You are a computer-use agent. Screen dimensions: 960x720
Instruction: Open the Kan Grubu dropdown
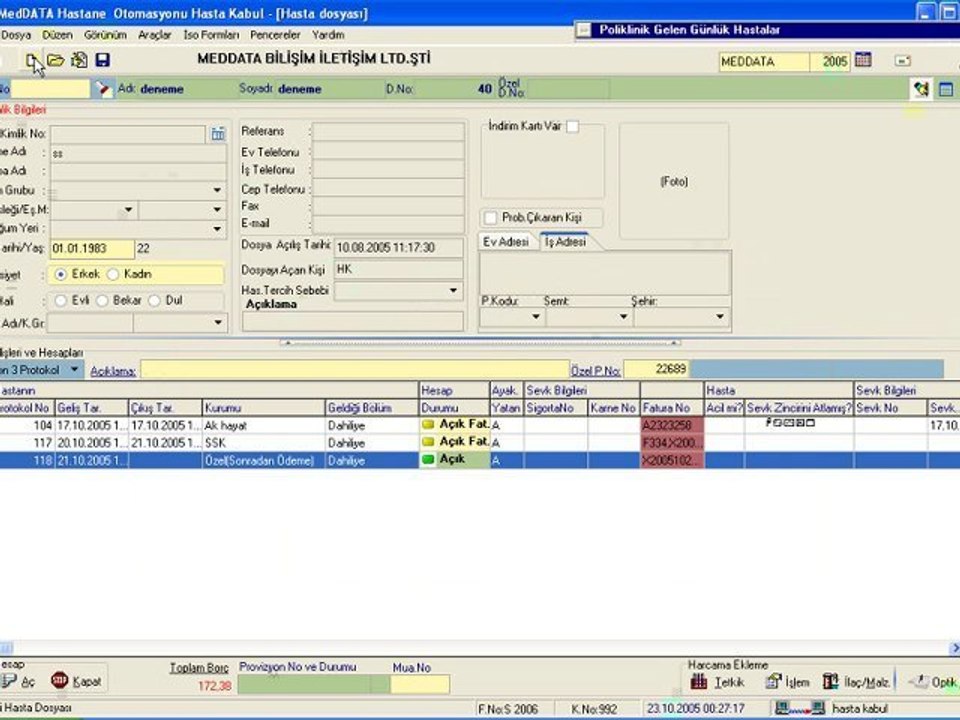(x=217, y=190)
